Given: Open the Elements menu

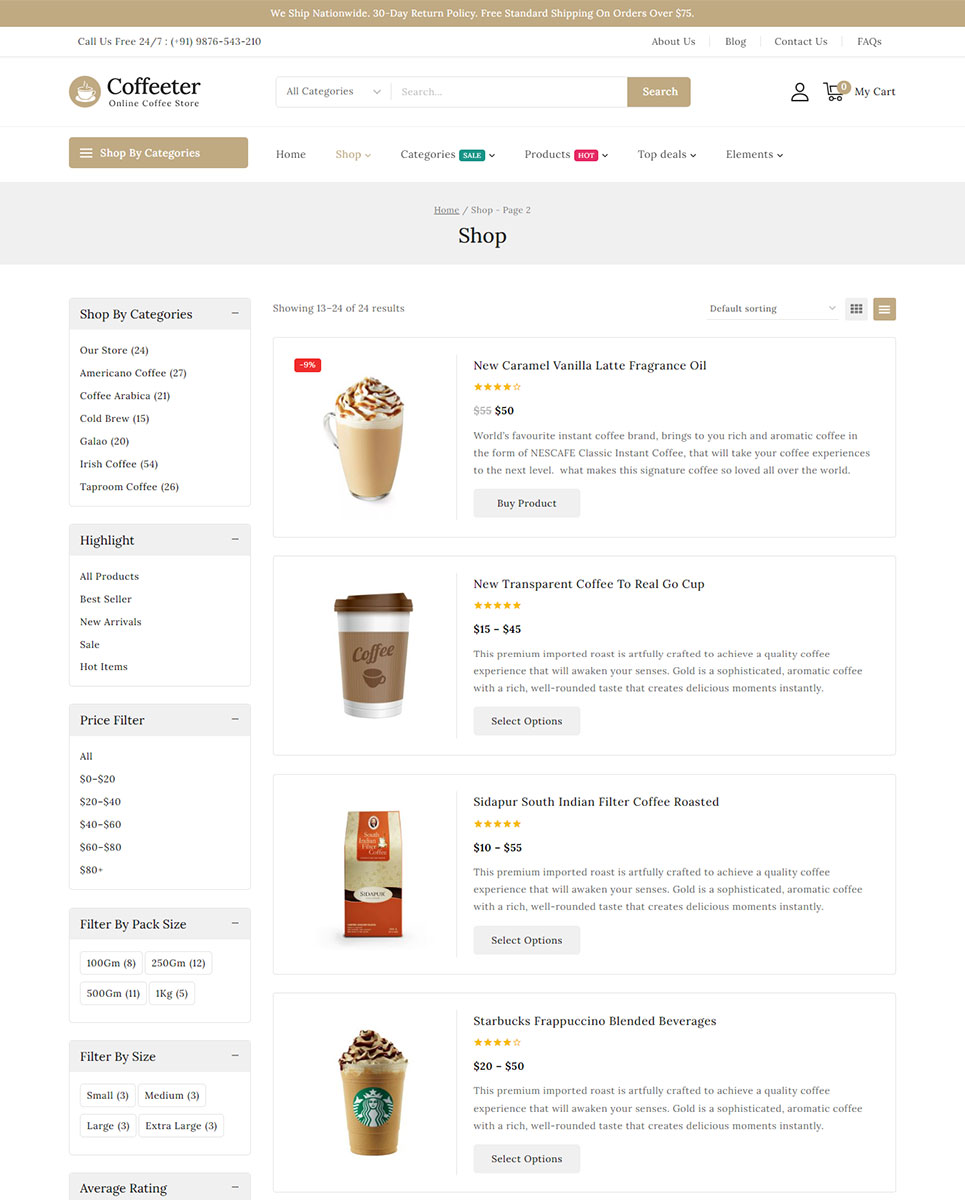Looking at the screenshot, I should tap(754, 155).
